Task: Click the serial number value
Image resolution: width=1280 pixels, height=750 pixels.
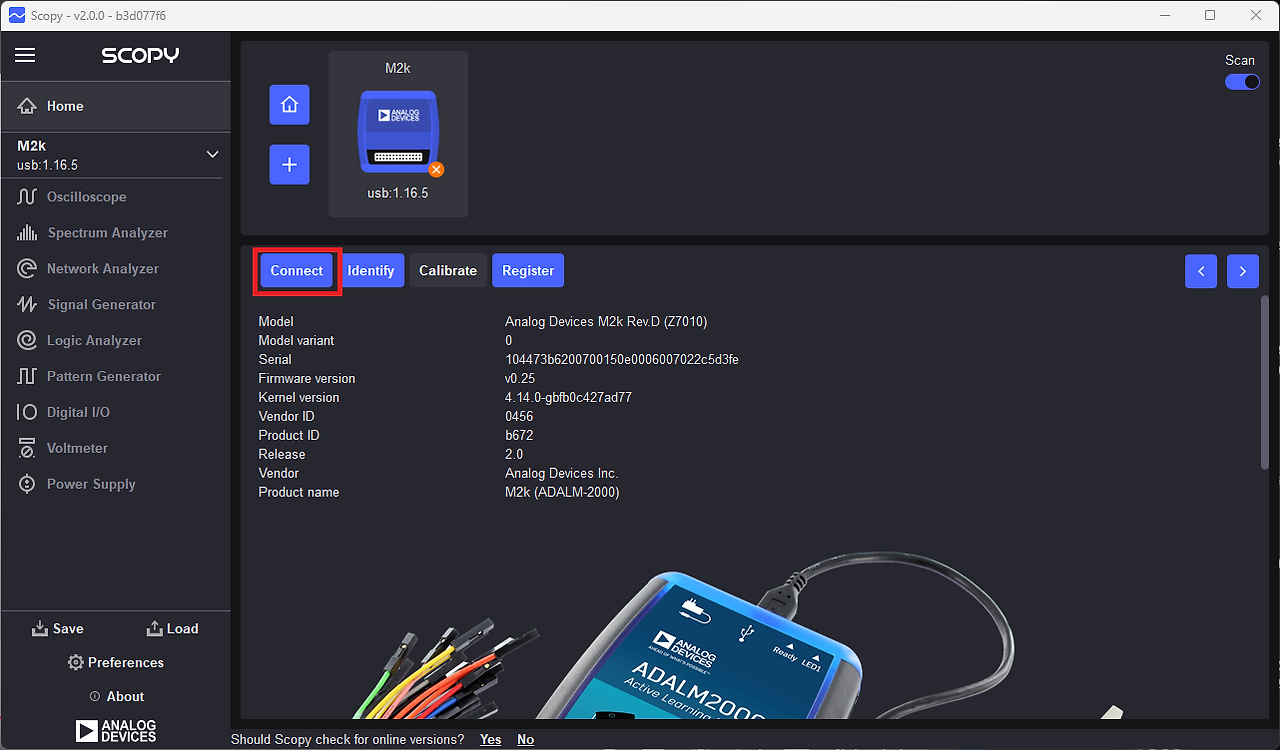Action: [x=622, y=360]
